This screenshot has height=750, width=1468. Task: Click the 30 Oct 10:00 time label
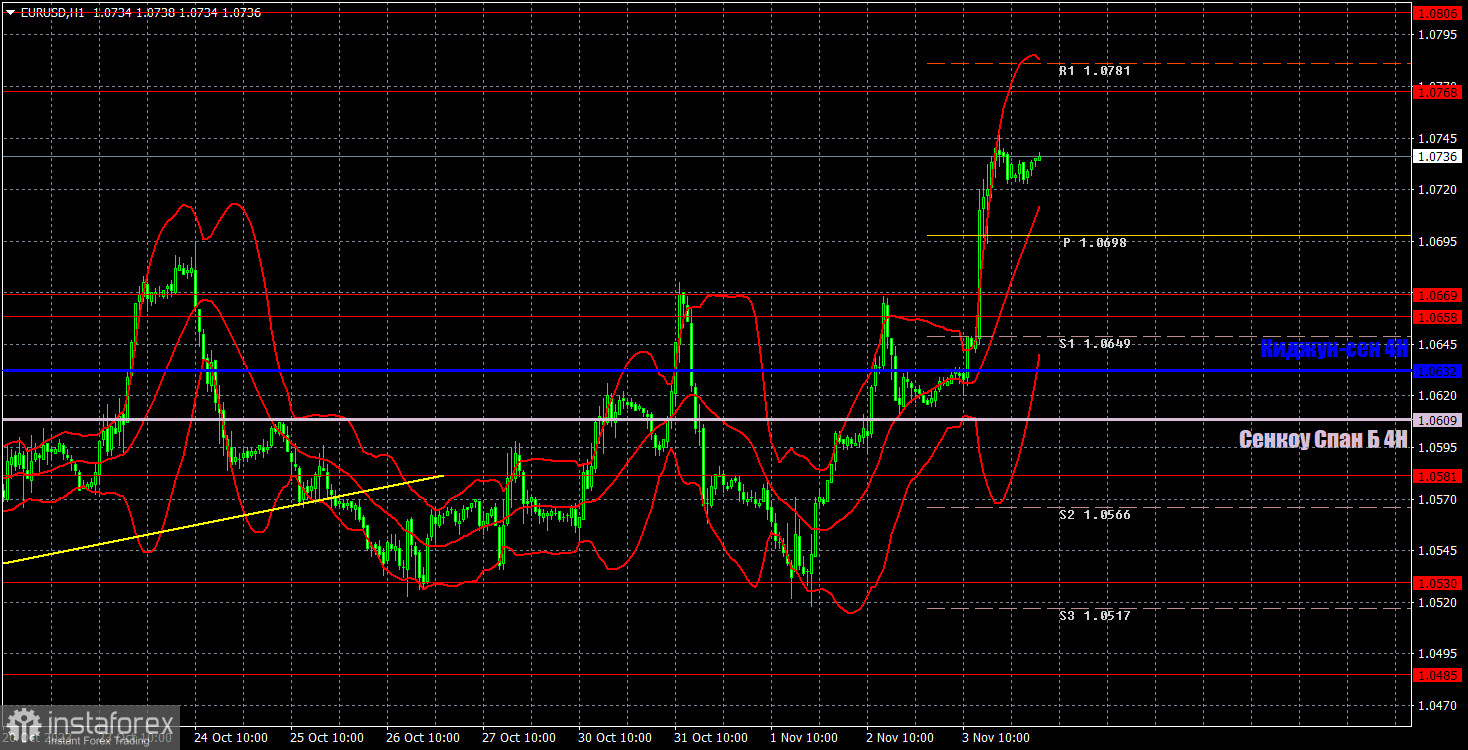coord(615,738)
